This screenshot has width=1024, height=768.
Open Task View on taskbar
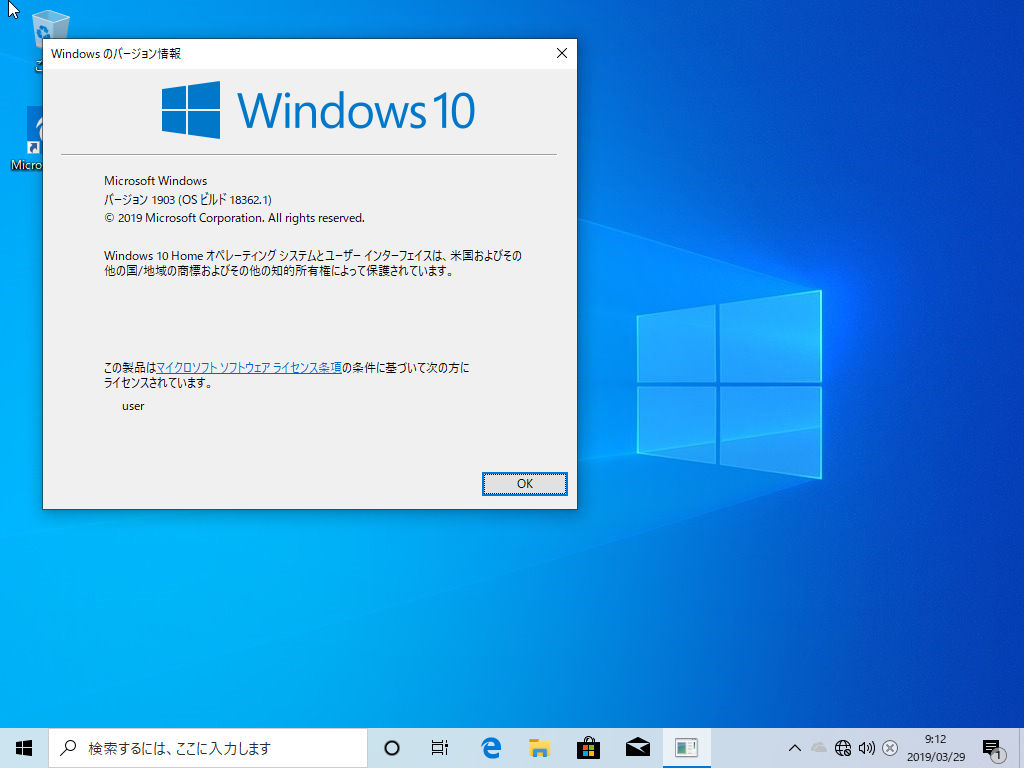tap(440, 748)
